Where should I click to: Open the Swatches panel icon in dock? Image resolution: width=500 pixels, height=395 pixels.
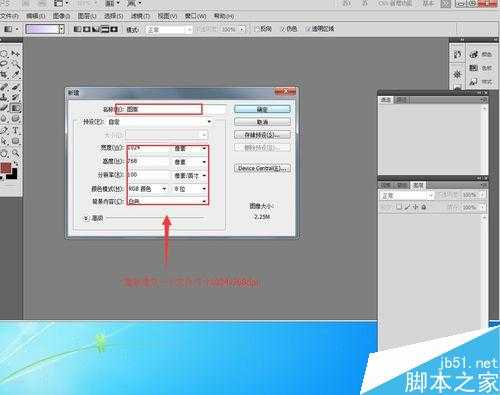click(474, 68)
